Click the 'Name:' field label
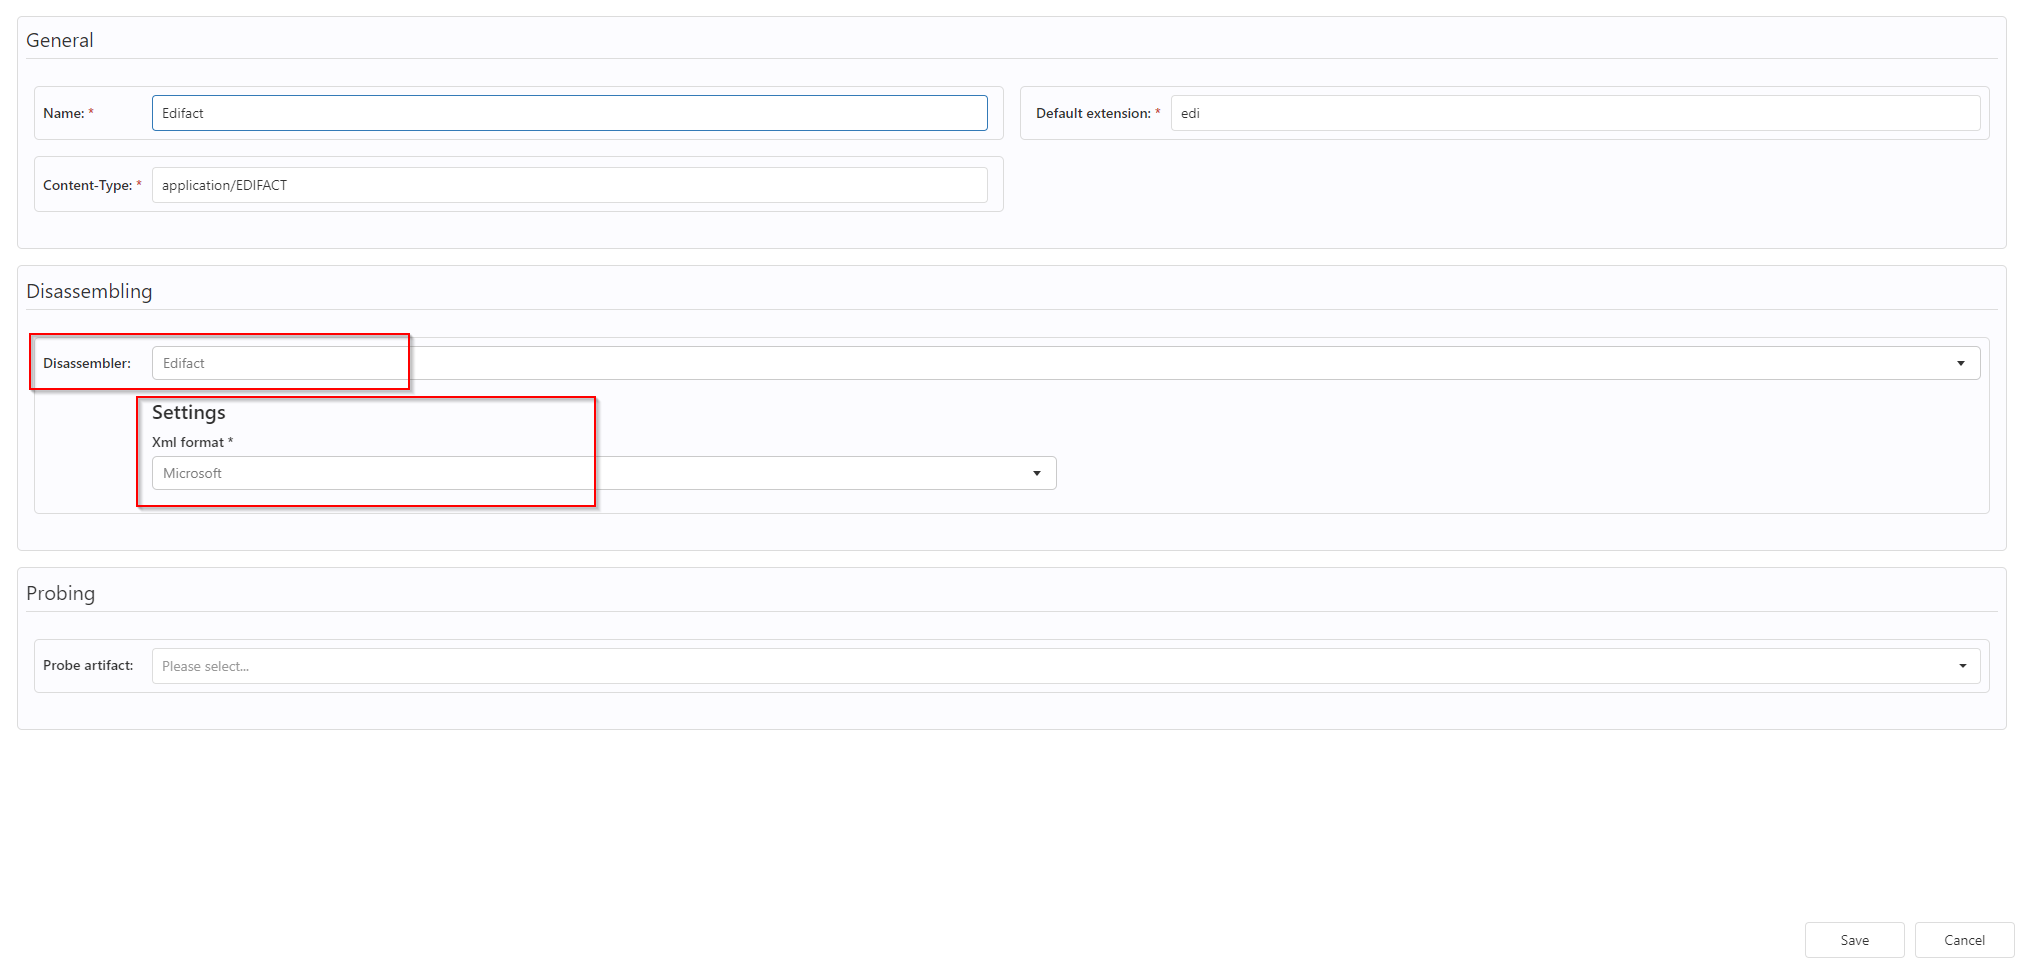 pos(64,113)
